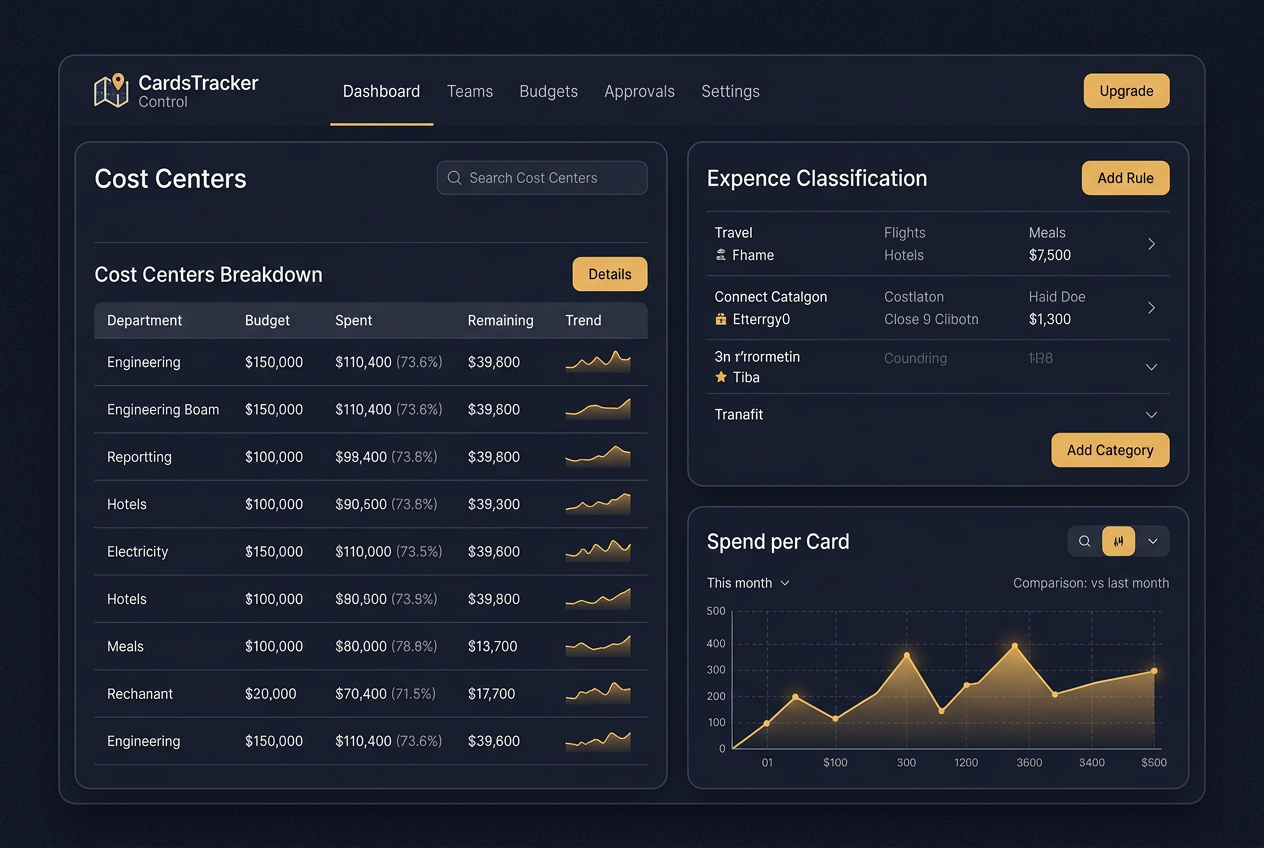Select the Approvals tab
Screen dimensions: 1264x848
tap(639, 91)
